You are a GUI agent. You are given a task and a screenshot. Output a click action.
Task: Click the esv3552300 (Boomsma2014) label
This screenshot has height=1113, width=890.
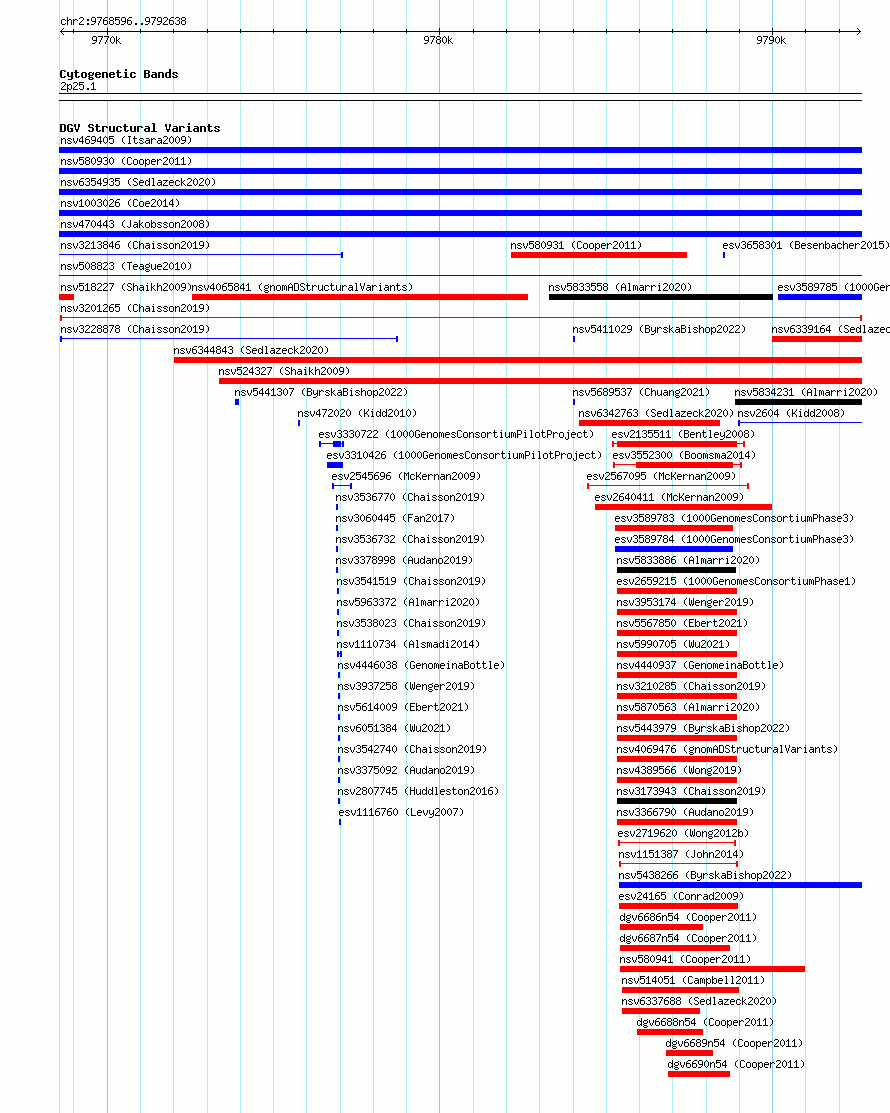click(684, 456)
